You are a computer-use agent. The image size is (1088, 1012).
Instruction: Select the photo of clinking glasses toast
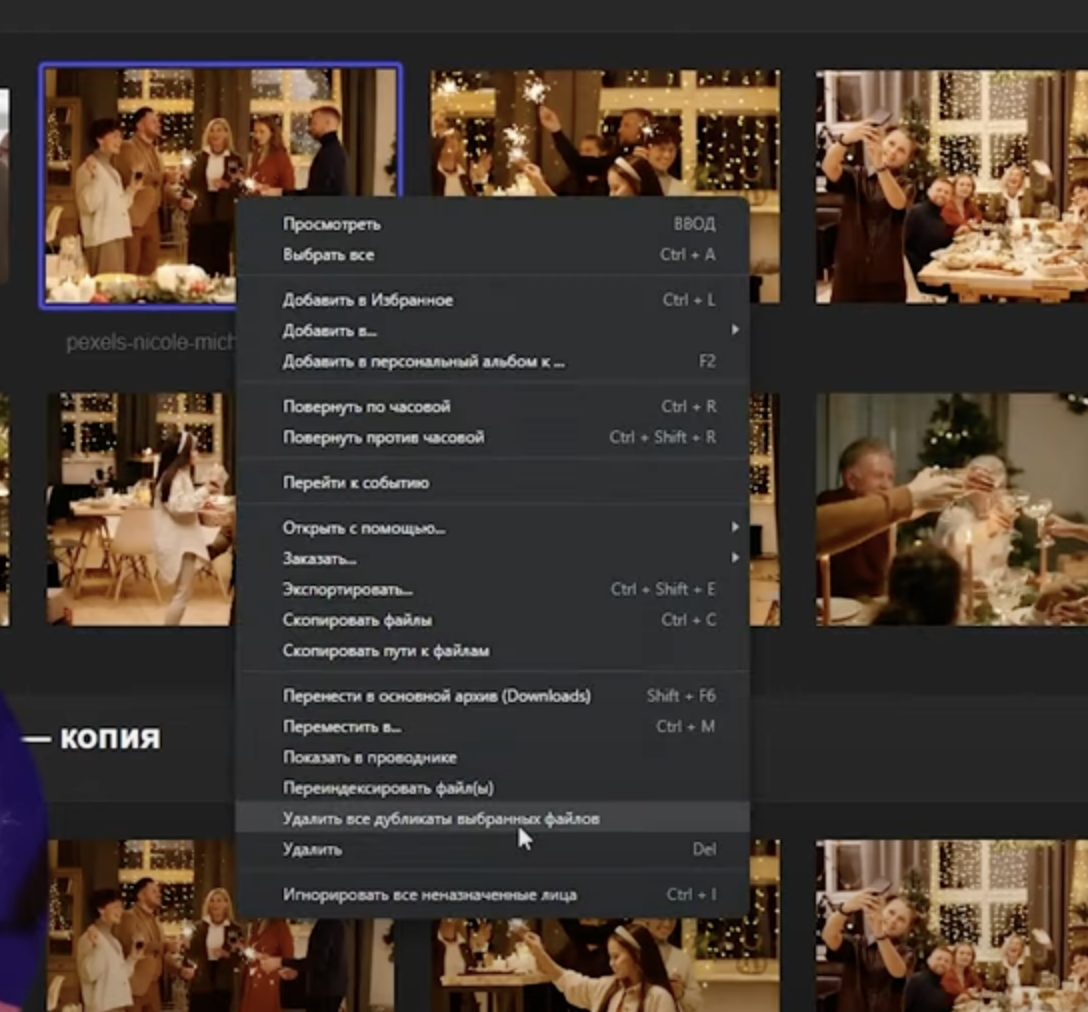click(952, 509)
